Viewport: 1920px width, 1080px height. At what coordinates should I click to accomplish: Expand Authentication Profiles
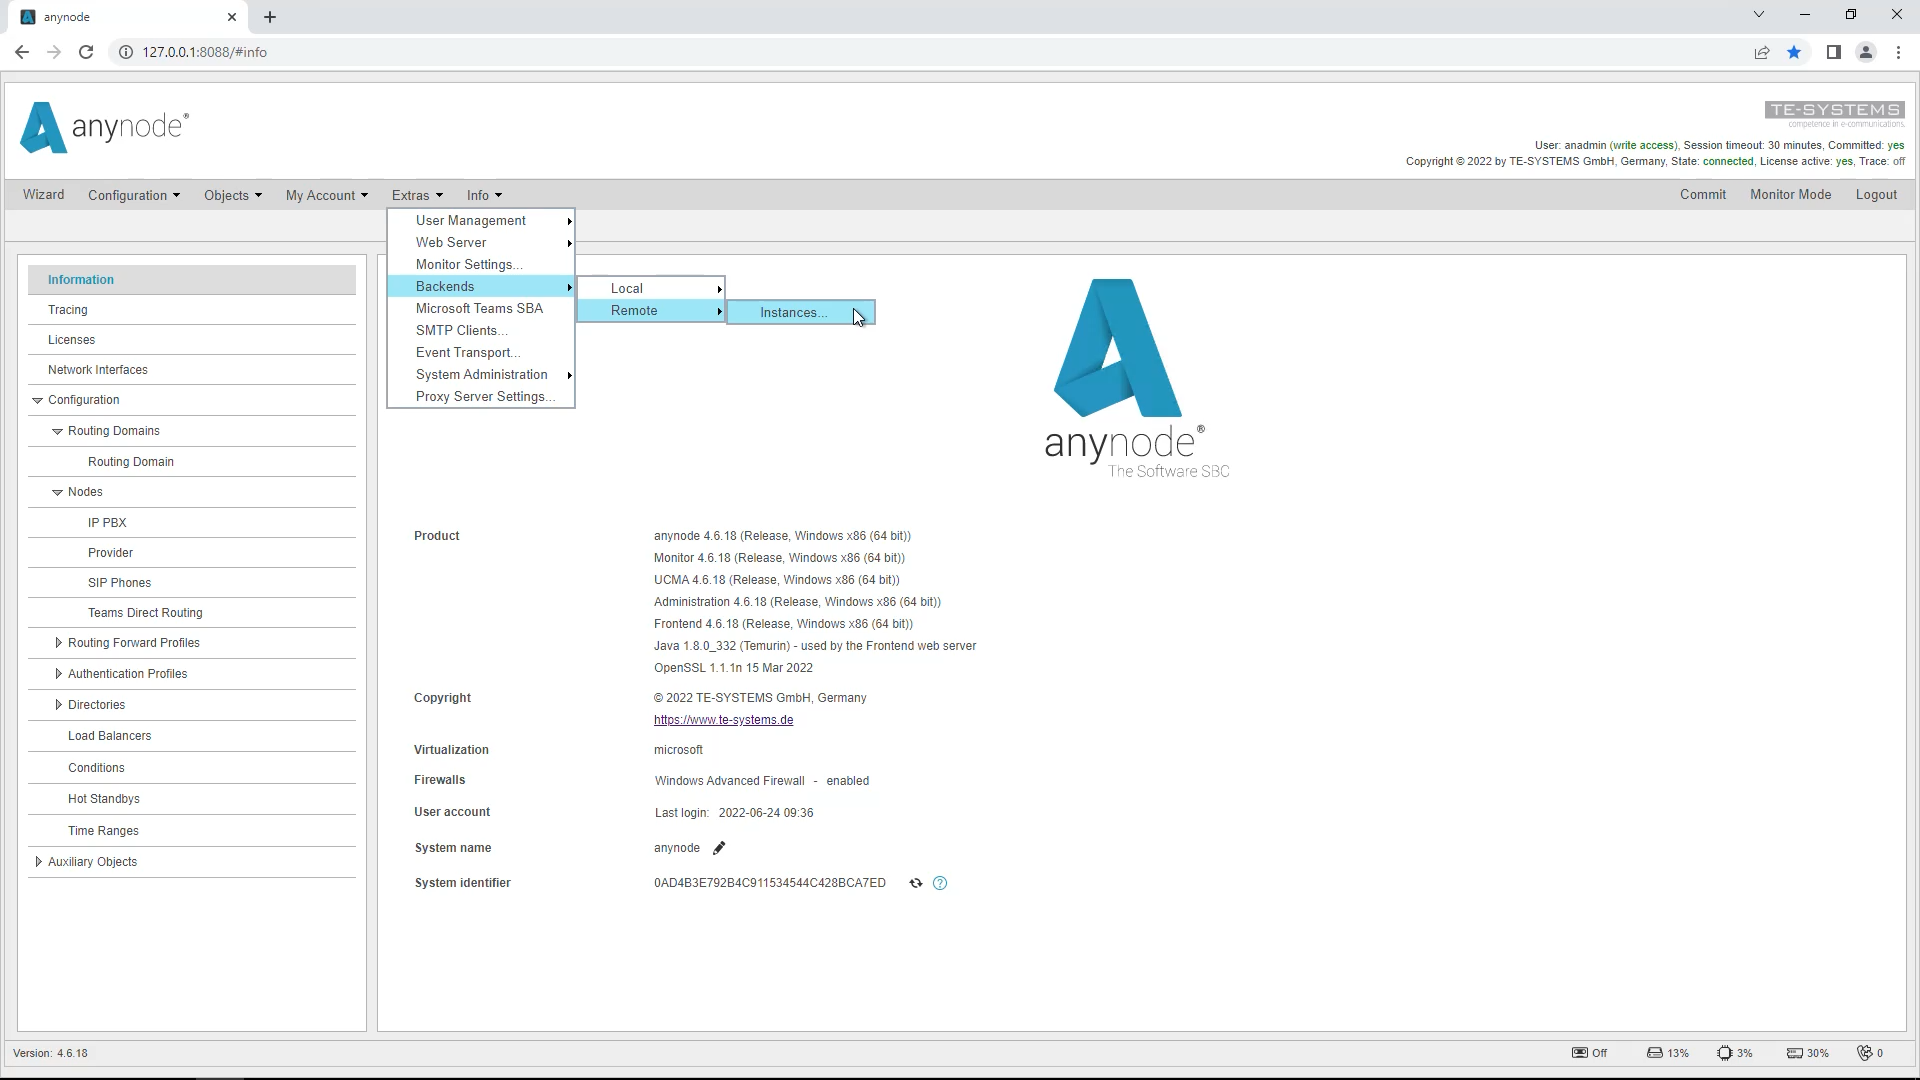[x=58, y=674]
